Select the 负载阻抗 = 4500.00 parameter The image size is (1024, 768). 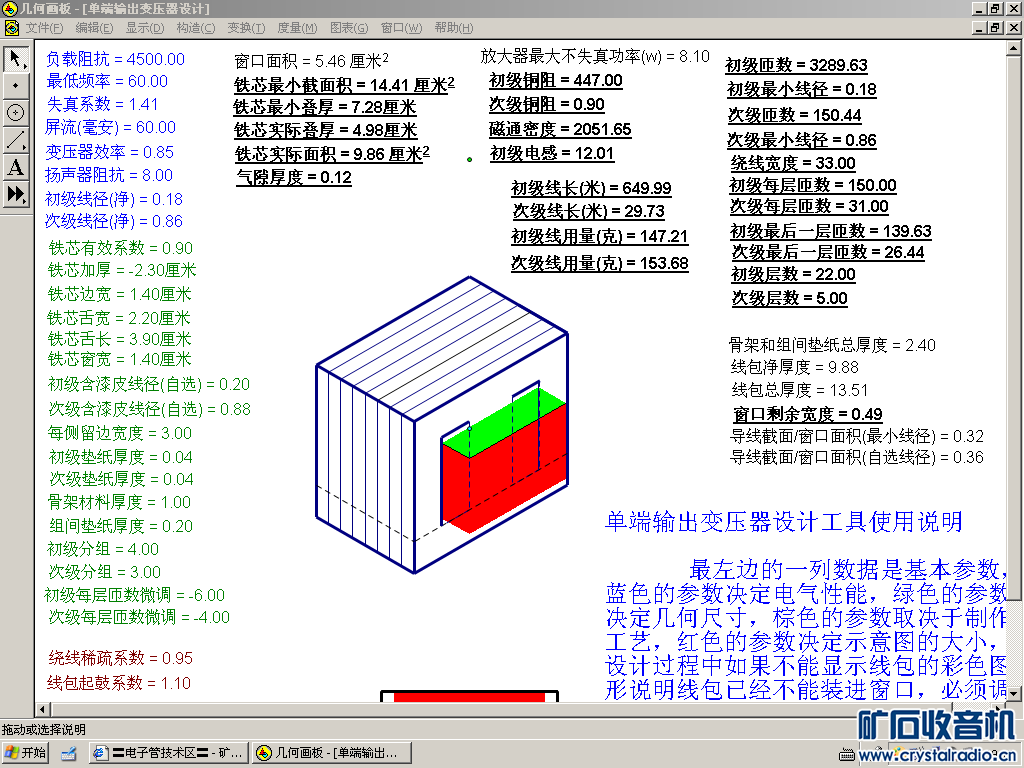[115, 59]
